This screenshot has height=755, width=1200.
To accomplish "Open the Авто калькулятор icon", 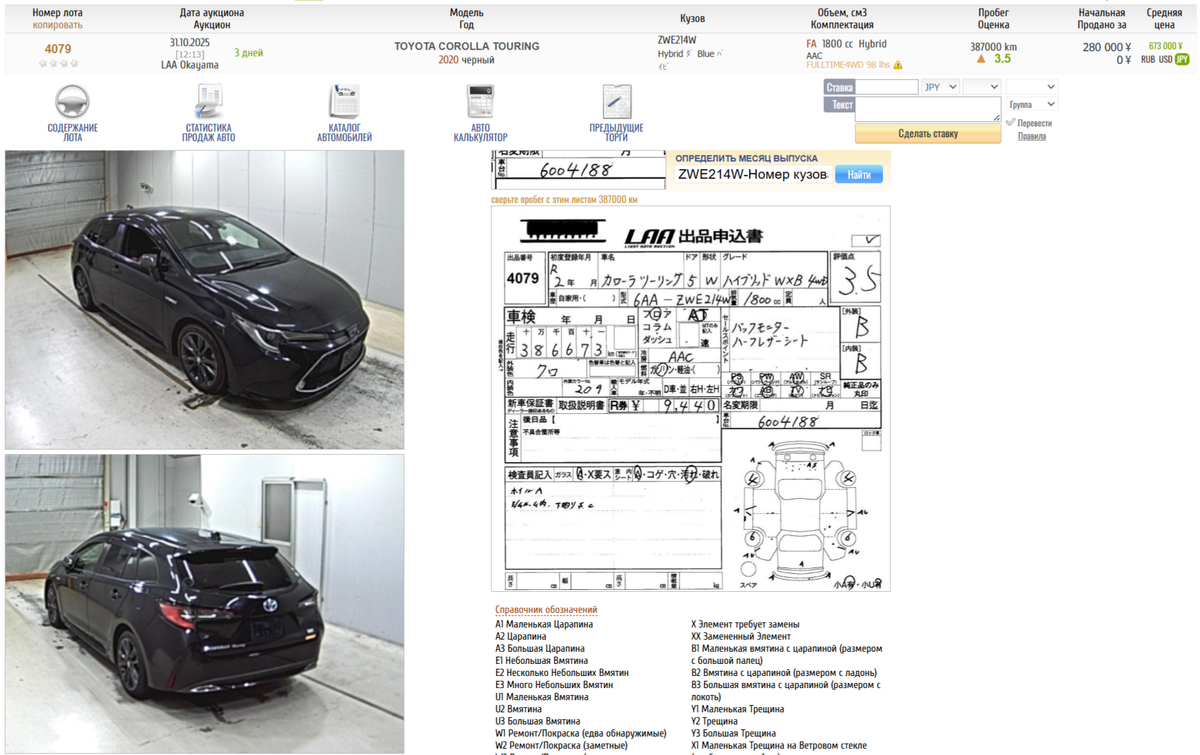I will pos(480,102).
